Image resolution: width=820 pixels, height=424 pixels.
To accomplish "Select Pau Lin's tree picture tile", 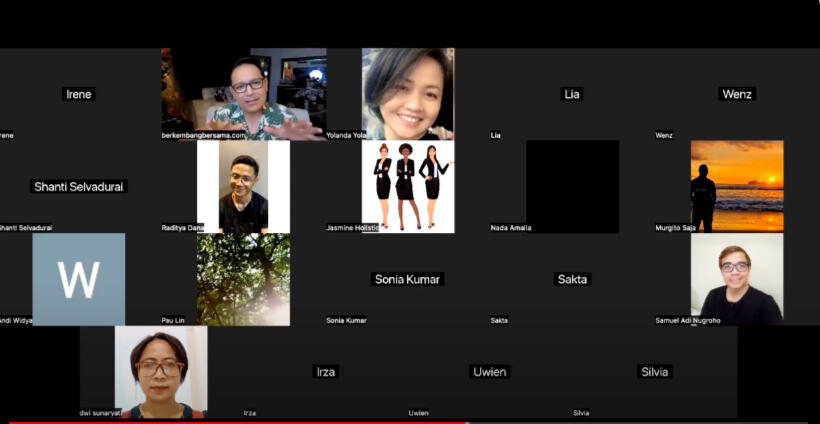I will [243, 279].
